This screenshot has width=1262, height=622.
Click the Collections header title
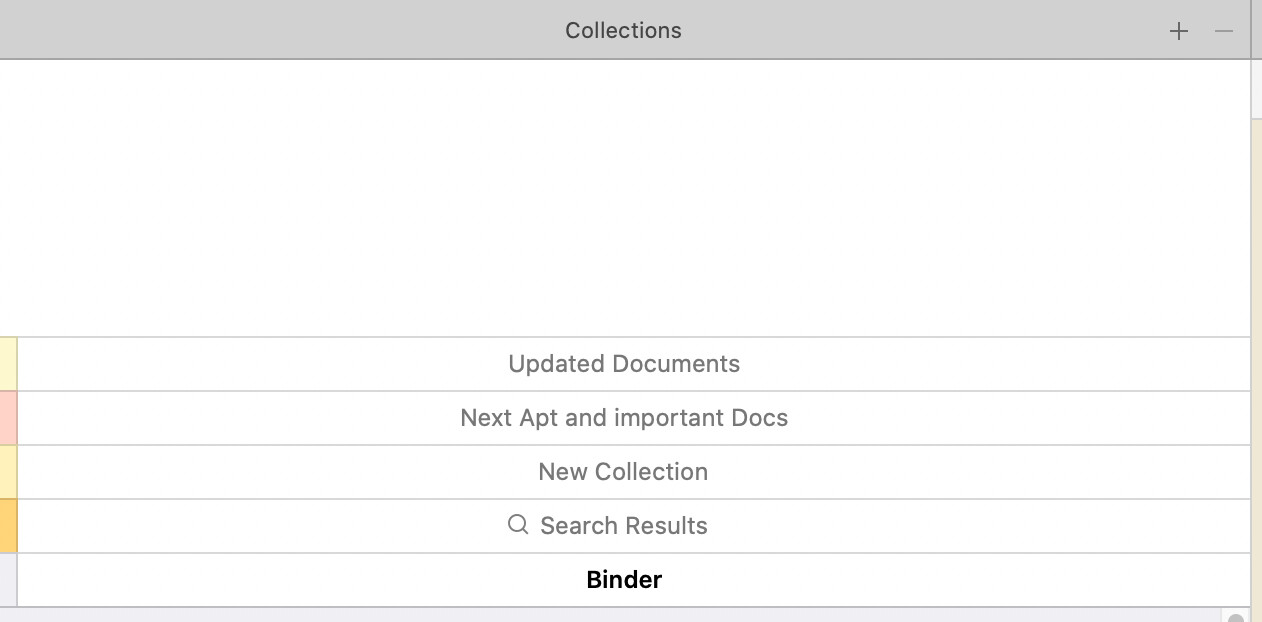click(x=623, y=30)
